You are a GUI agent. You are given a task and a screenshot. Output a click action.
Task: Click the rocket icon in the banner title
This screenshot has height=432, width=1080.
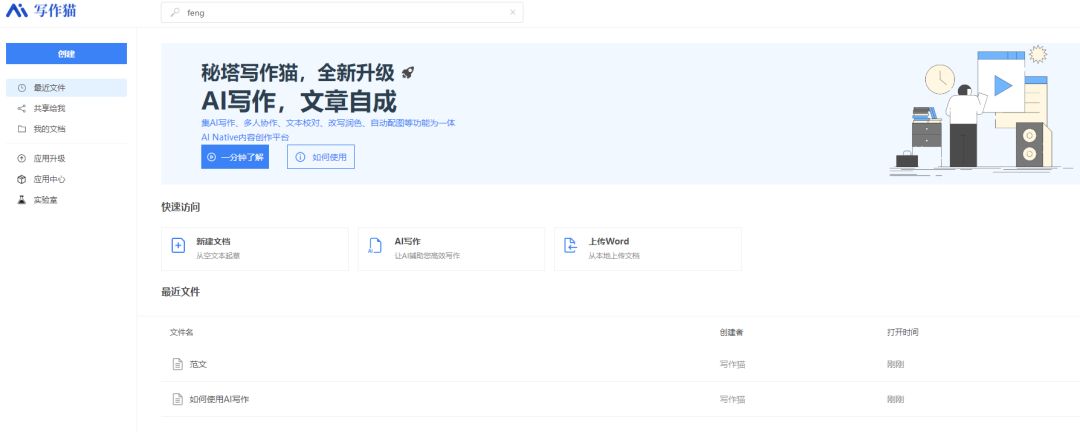(408, 72)
